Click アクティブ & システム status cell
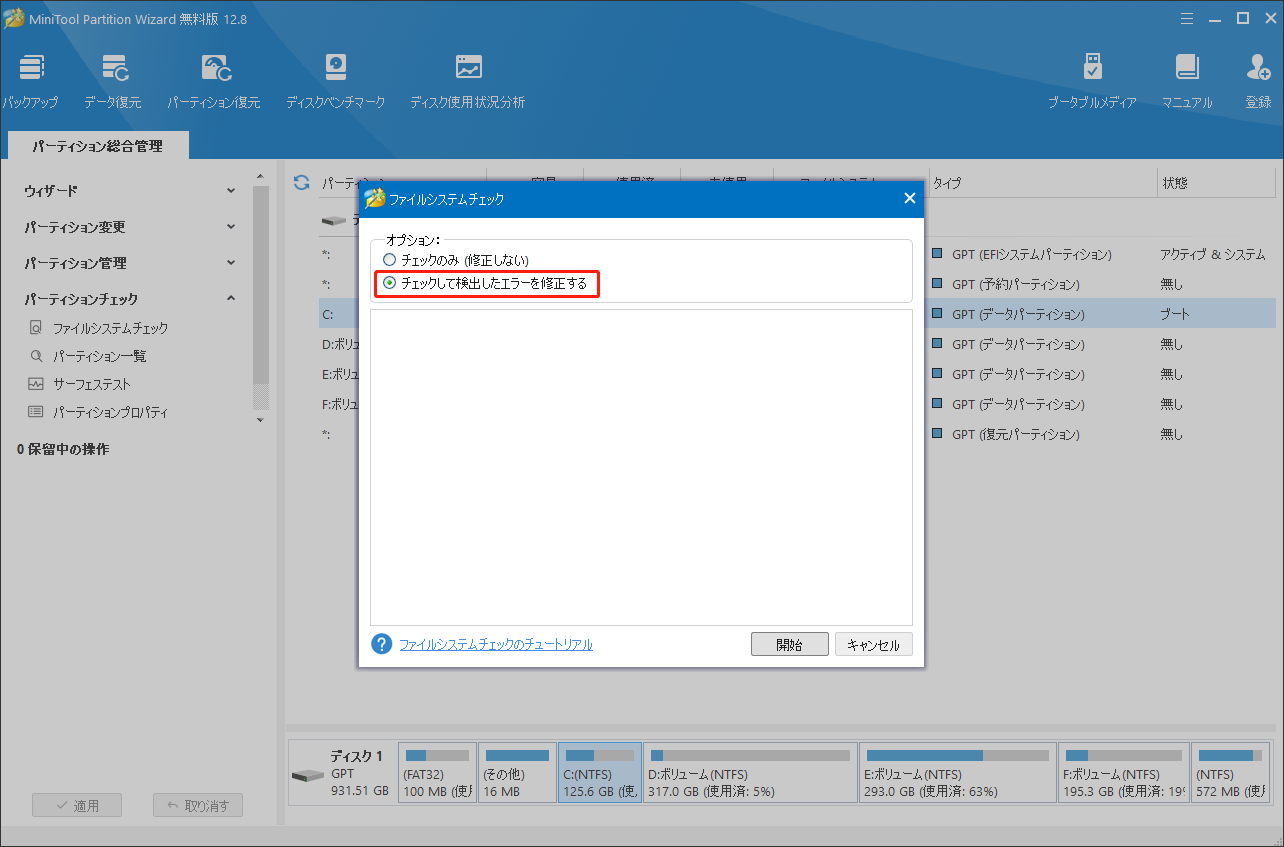 tap(1213, 255)
